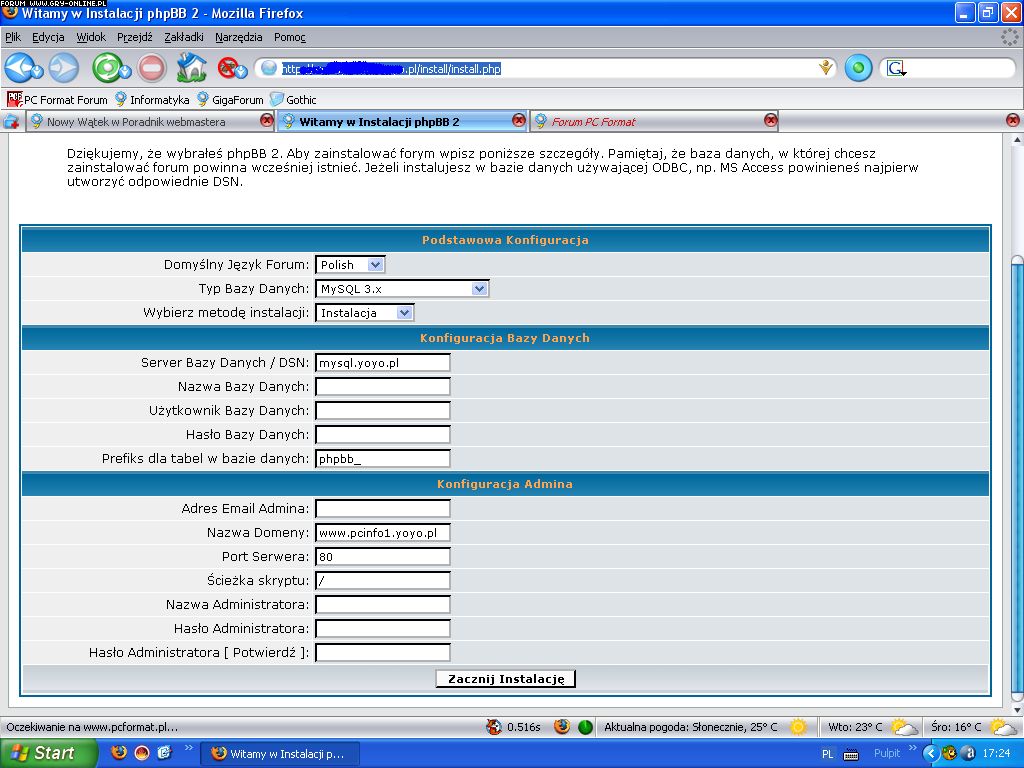Viewport: 1024px width, 768px height.
Task: Open a new tab with the tab bar icon
Action: tap(11, 121)
